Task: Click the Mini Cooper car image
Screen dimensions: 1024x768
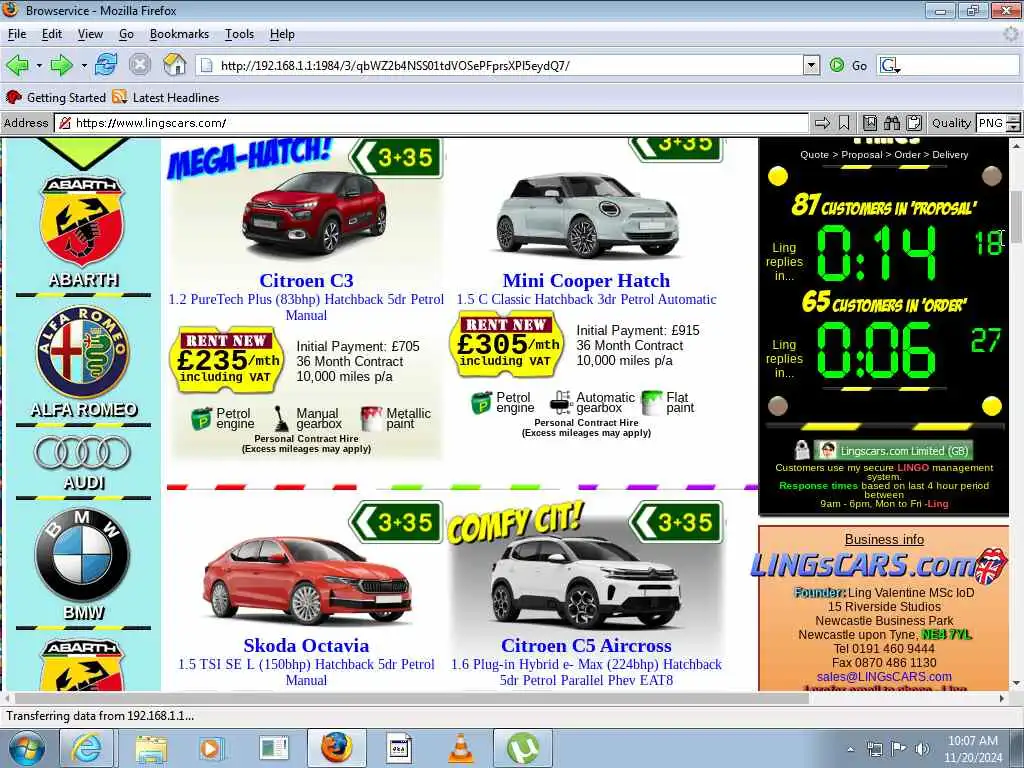Action: point(587,216)
